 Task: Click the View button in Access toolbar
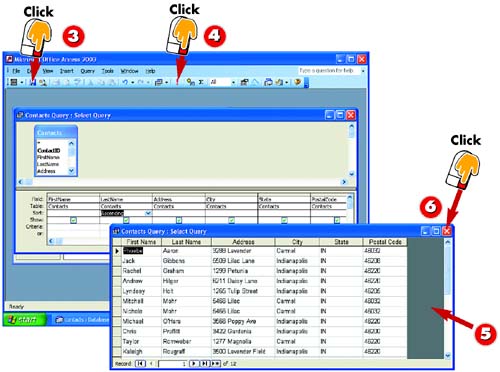(x=14, y=82)
